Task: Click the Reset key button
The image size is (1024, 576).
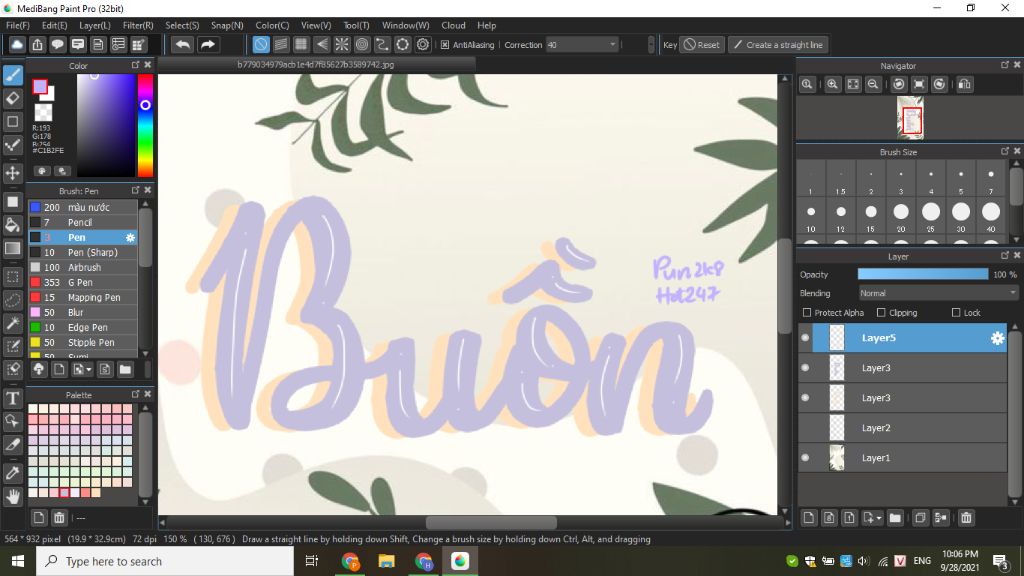Action: tap(702, 45)
